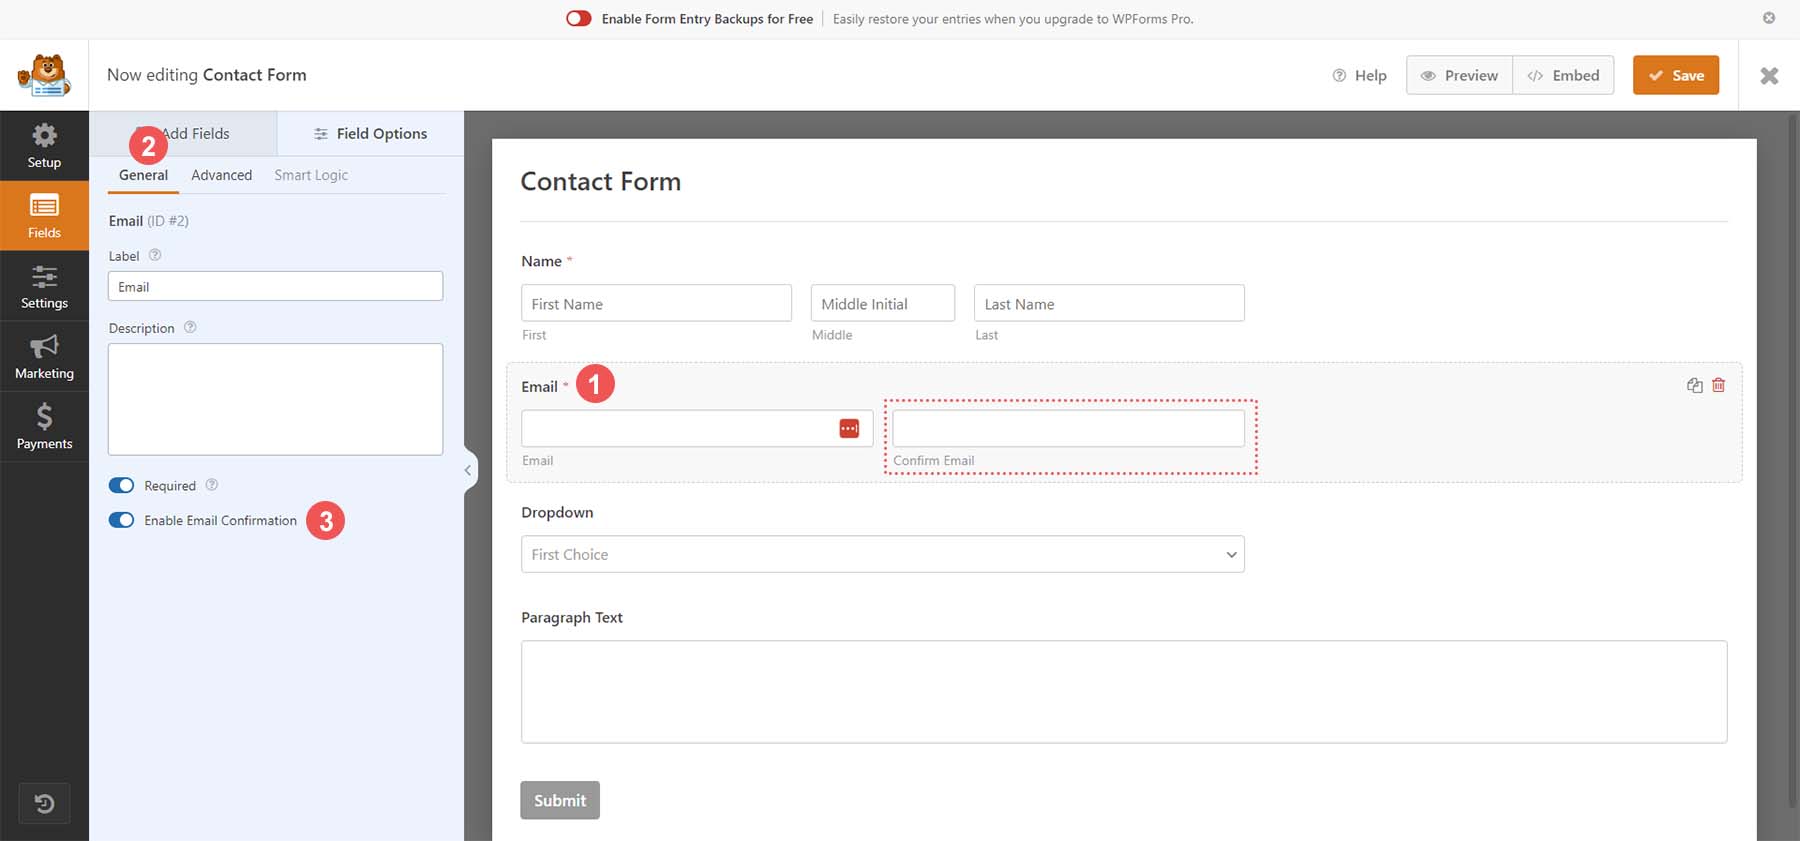Click the Embed button
The image size is (1800, 841).
pos(1563,75)
